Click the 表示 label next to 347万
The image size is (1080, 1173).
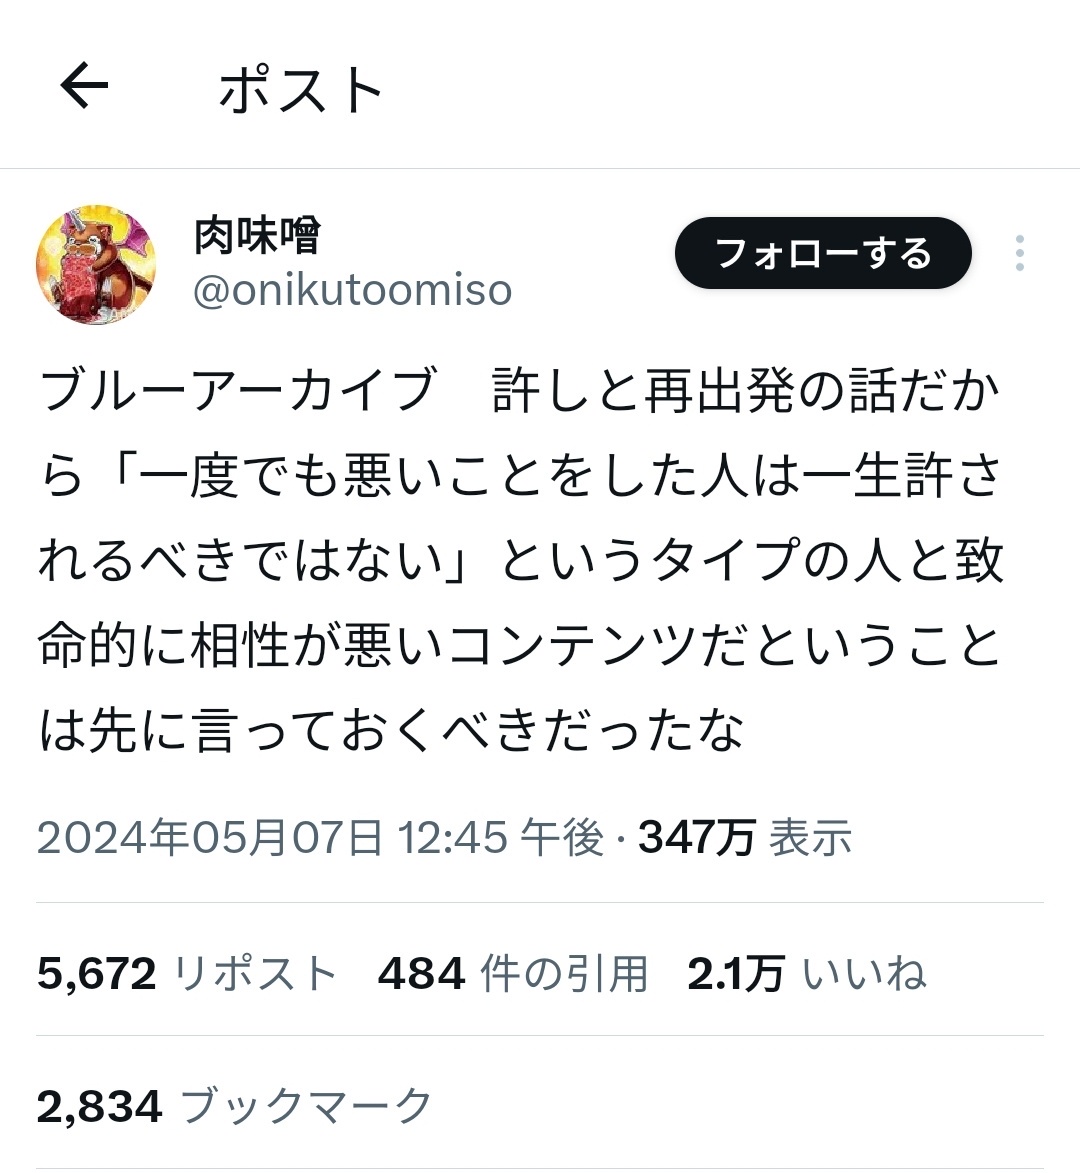(811, 836)
